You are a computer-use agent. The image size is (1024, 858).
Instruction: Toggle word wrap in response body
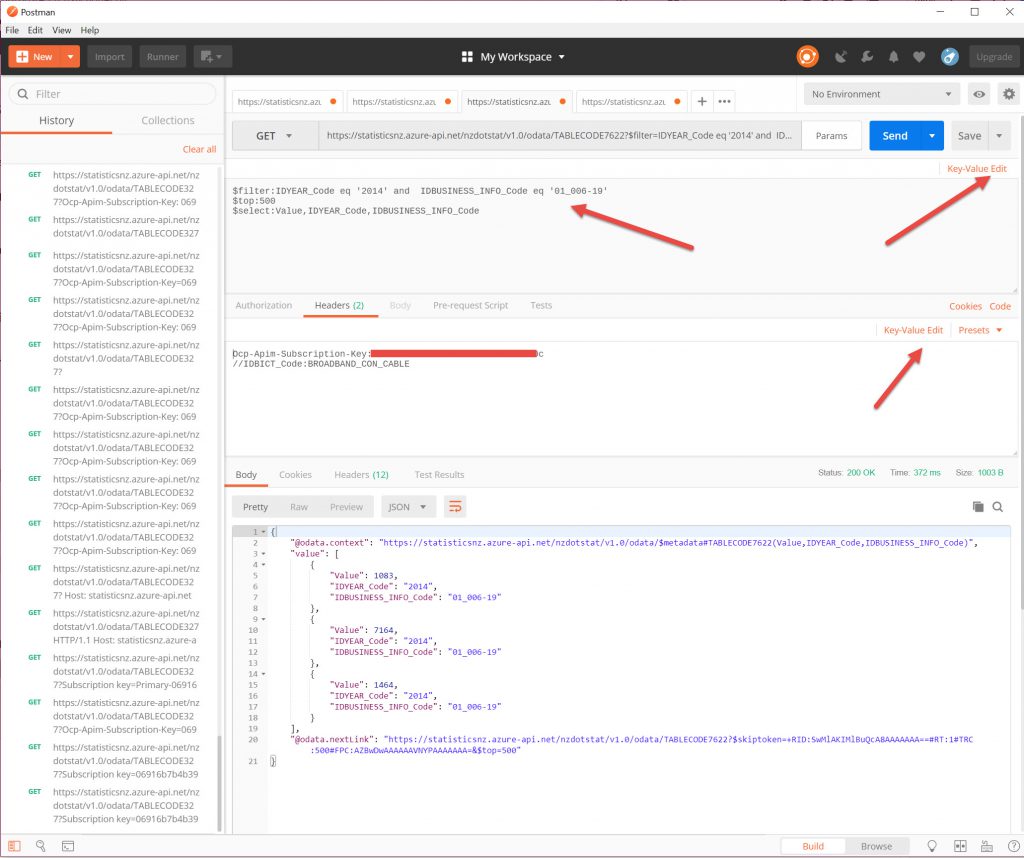coord(455,507)
